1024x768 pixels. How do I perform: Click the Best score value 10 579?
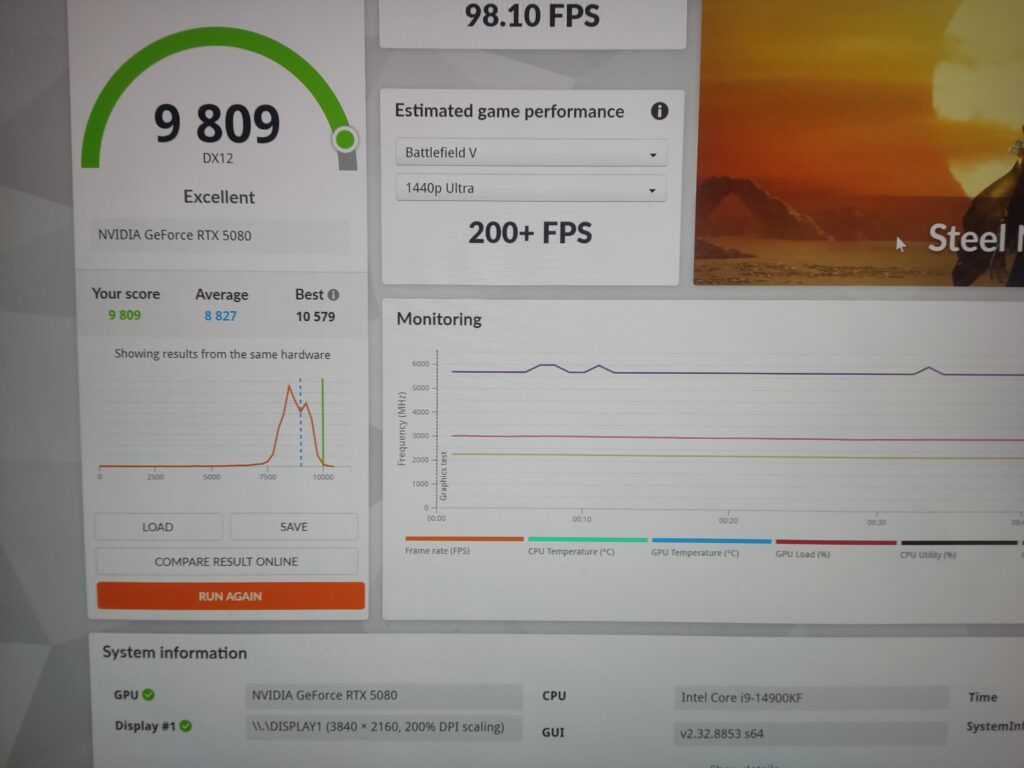[x=315, y=317]
